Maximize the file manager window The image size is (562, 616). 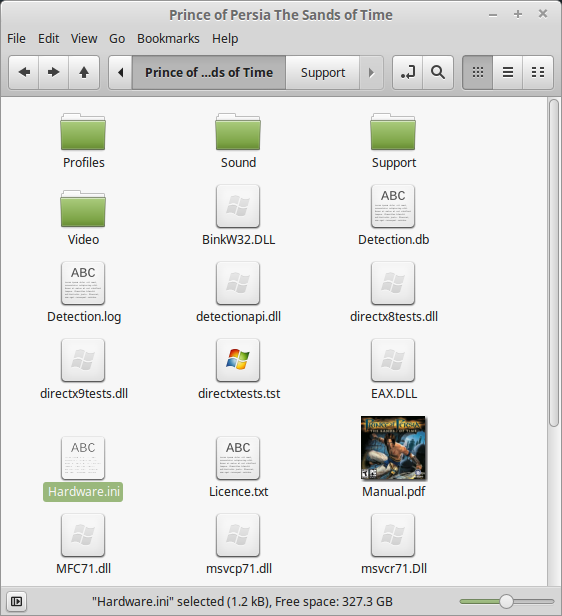click(518, 15)
